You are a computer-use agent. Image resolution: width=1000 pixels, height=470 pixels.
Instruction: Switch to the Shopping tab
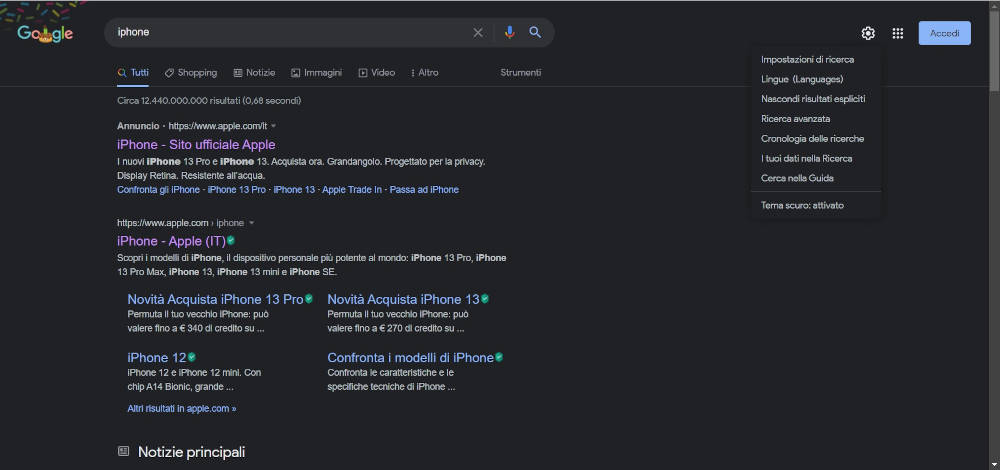pos(191,73)
